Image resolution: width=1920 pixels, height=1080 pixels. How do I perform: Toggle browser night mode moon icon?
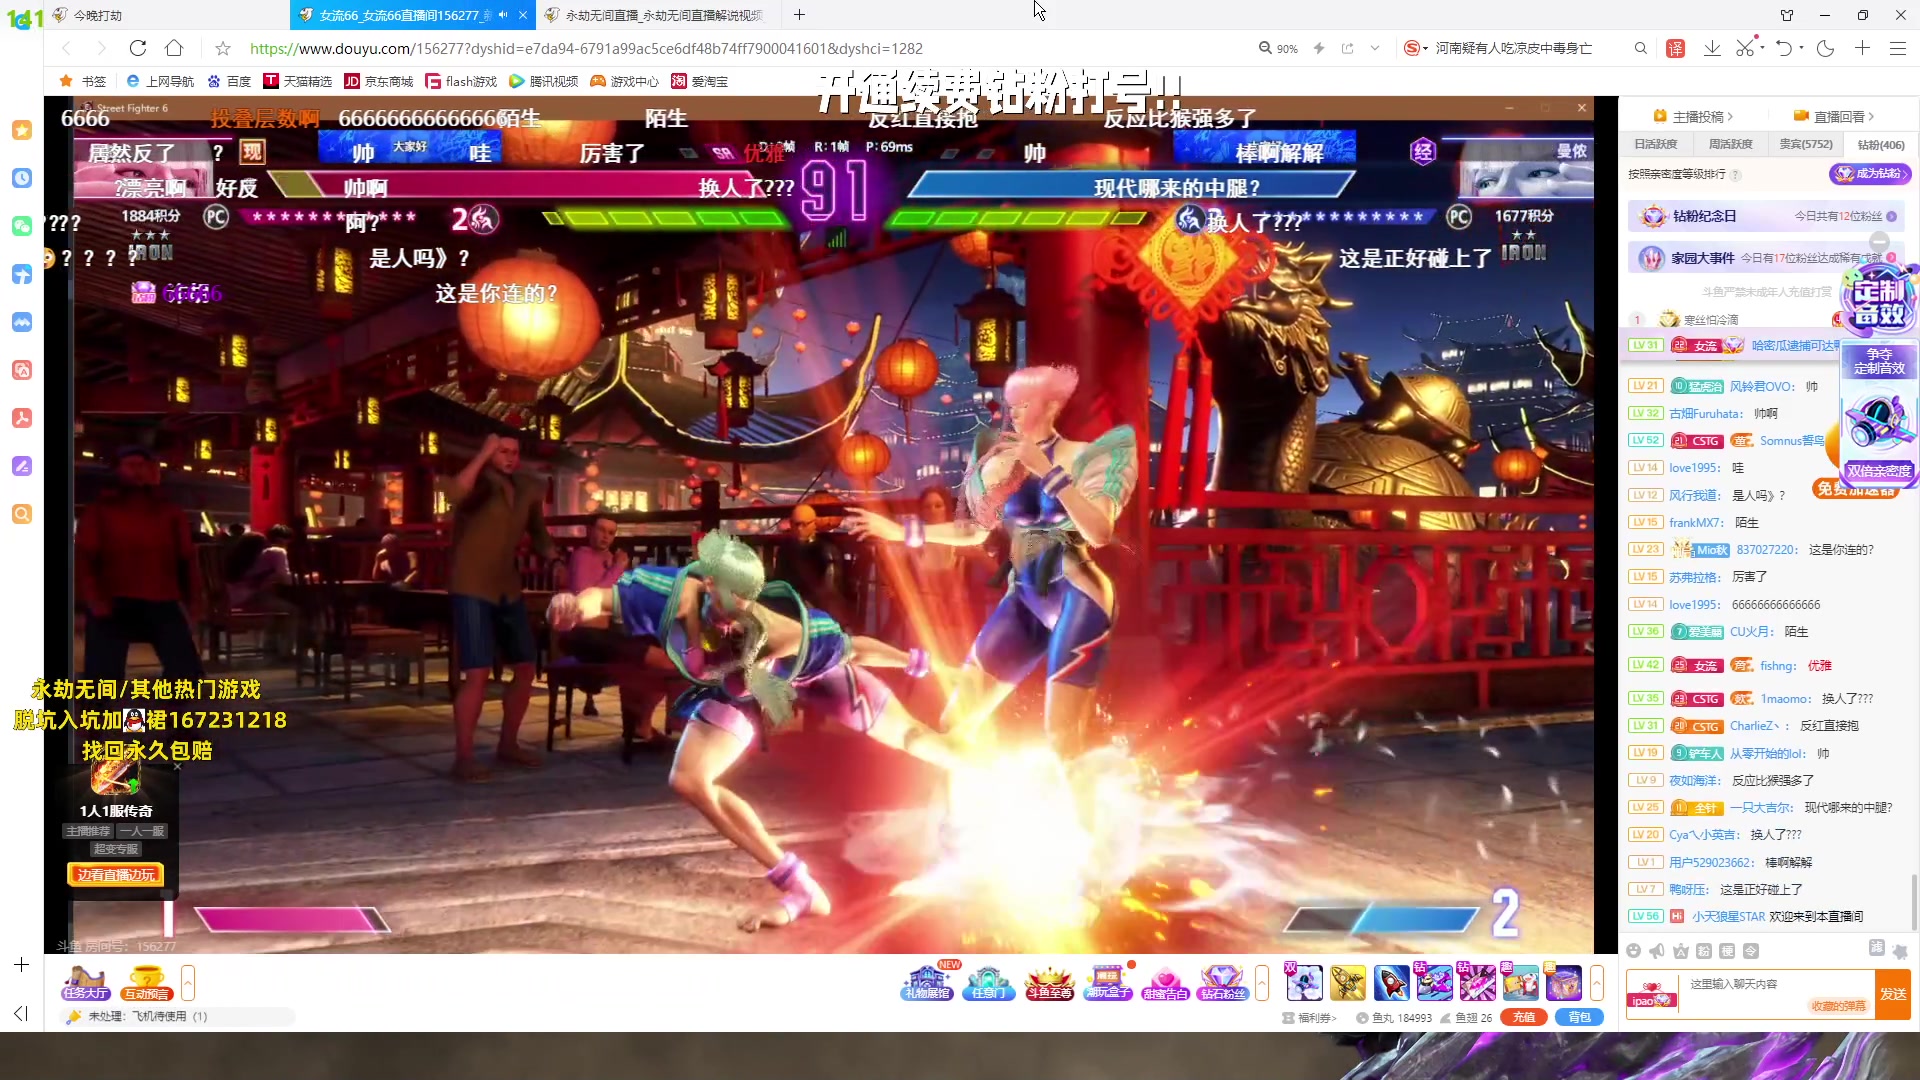[x=1825, y=48]
